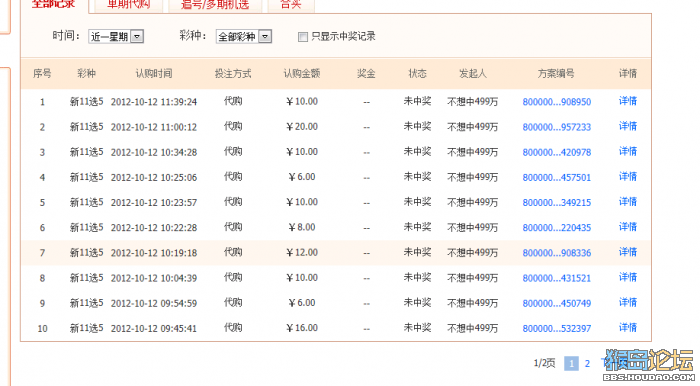This screenshot has height=386, width=700.
Task: Open the 近一星期 time dropdown
Action: point(116,37)
